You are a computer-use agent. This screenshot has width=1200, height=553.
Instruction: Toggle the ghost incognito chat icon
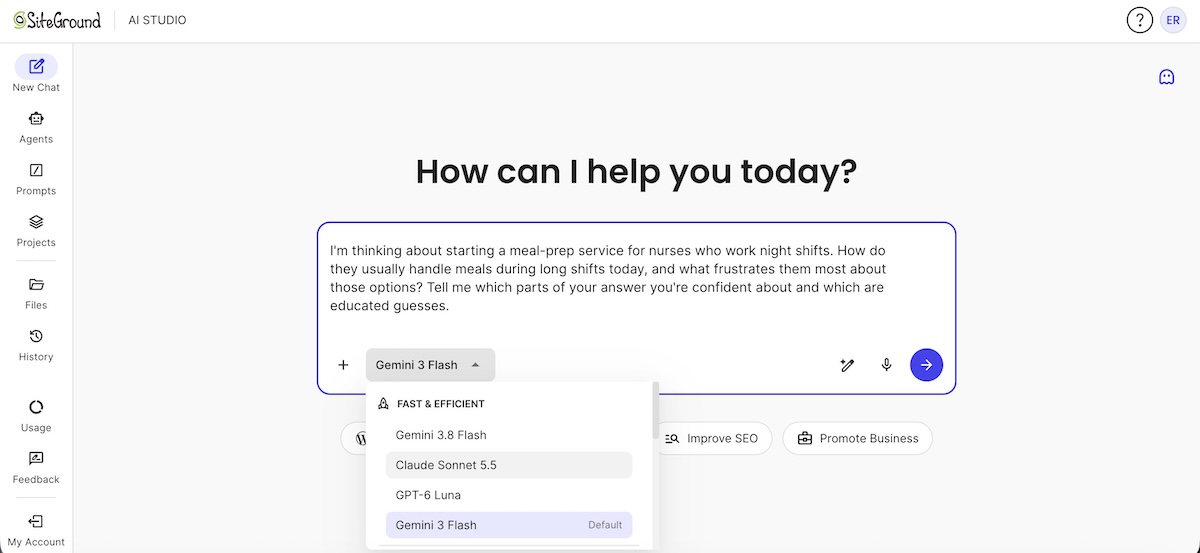1166,77
